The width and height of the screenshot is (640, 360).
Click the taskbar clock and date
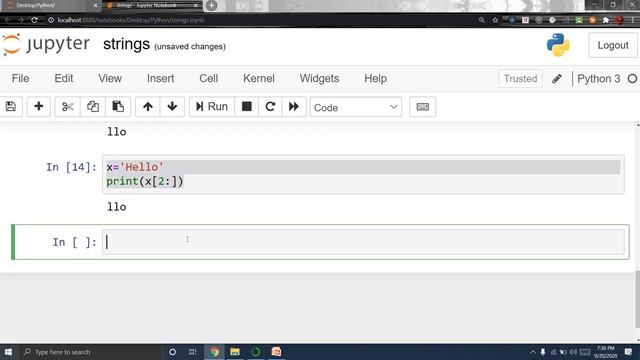coord(605,352)
